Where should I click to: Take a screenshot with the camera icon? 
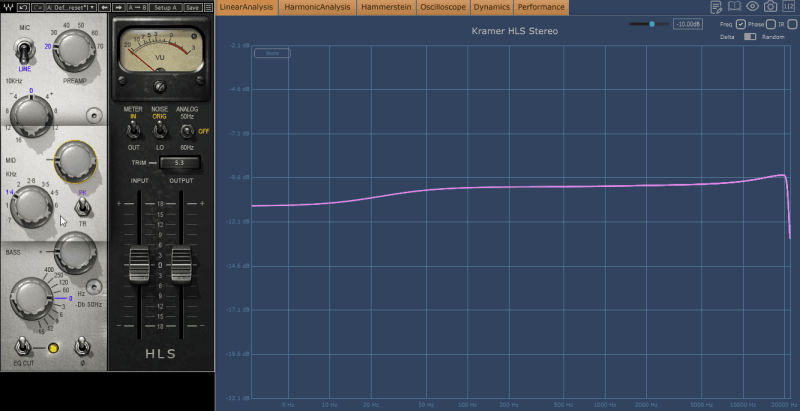[x=770, y=7]
